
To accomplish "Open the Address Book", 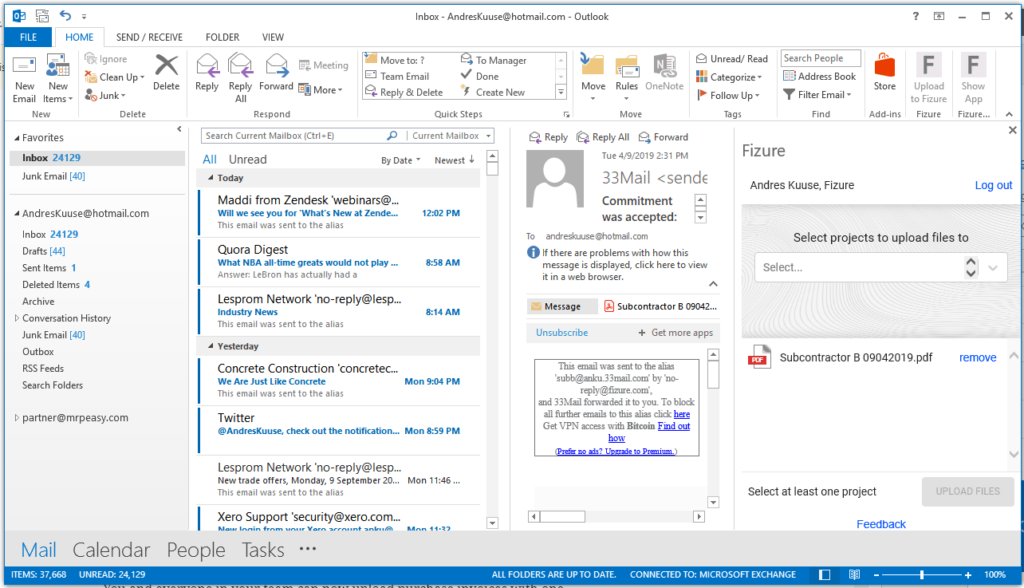I will click(x=820, y=76).
